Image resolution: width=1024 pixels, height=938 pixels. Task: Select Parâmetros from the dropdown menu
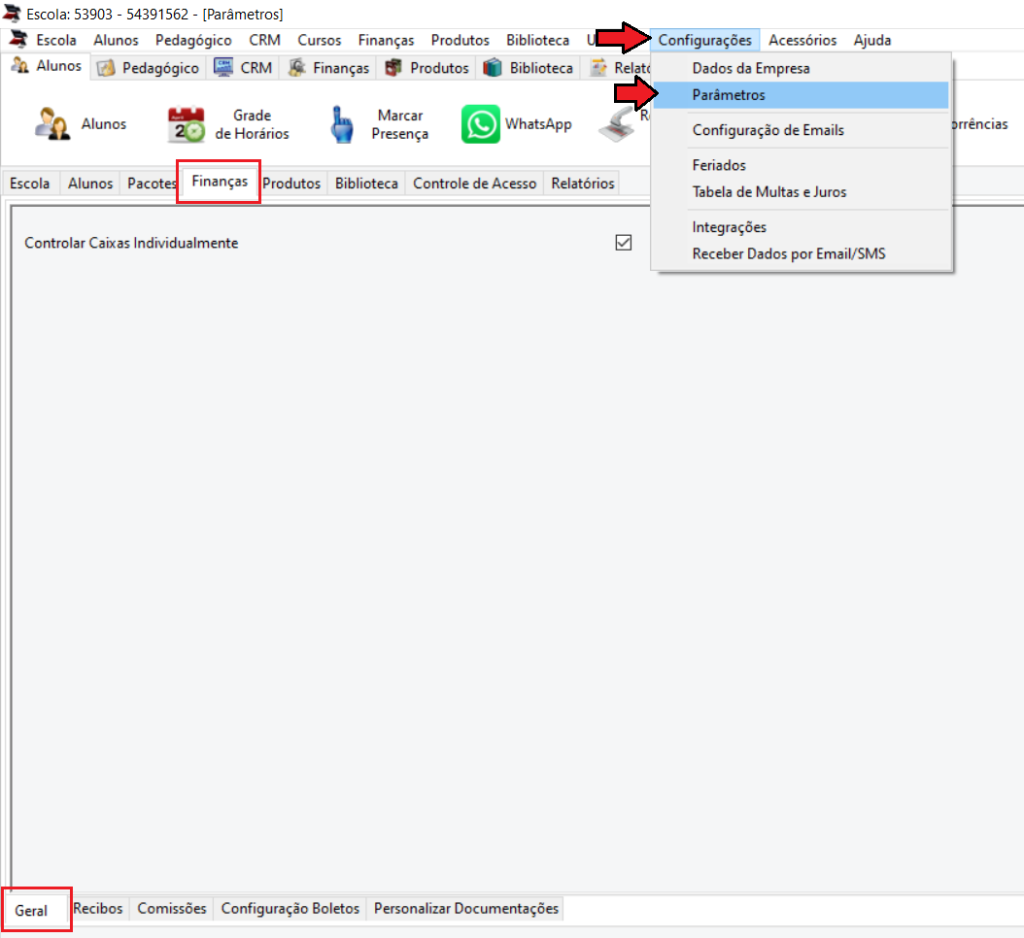(801, 95)
